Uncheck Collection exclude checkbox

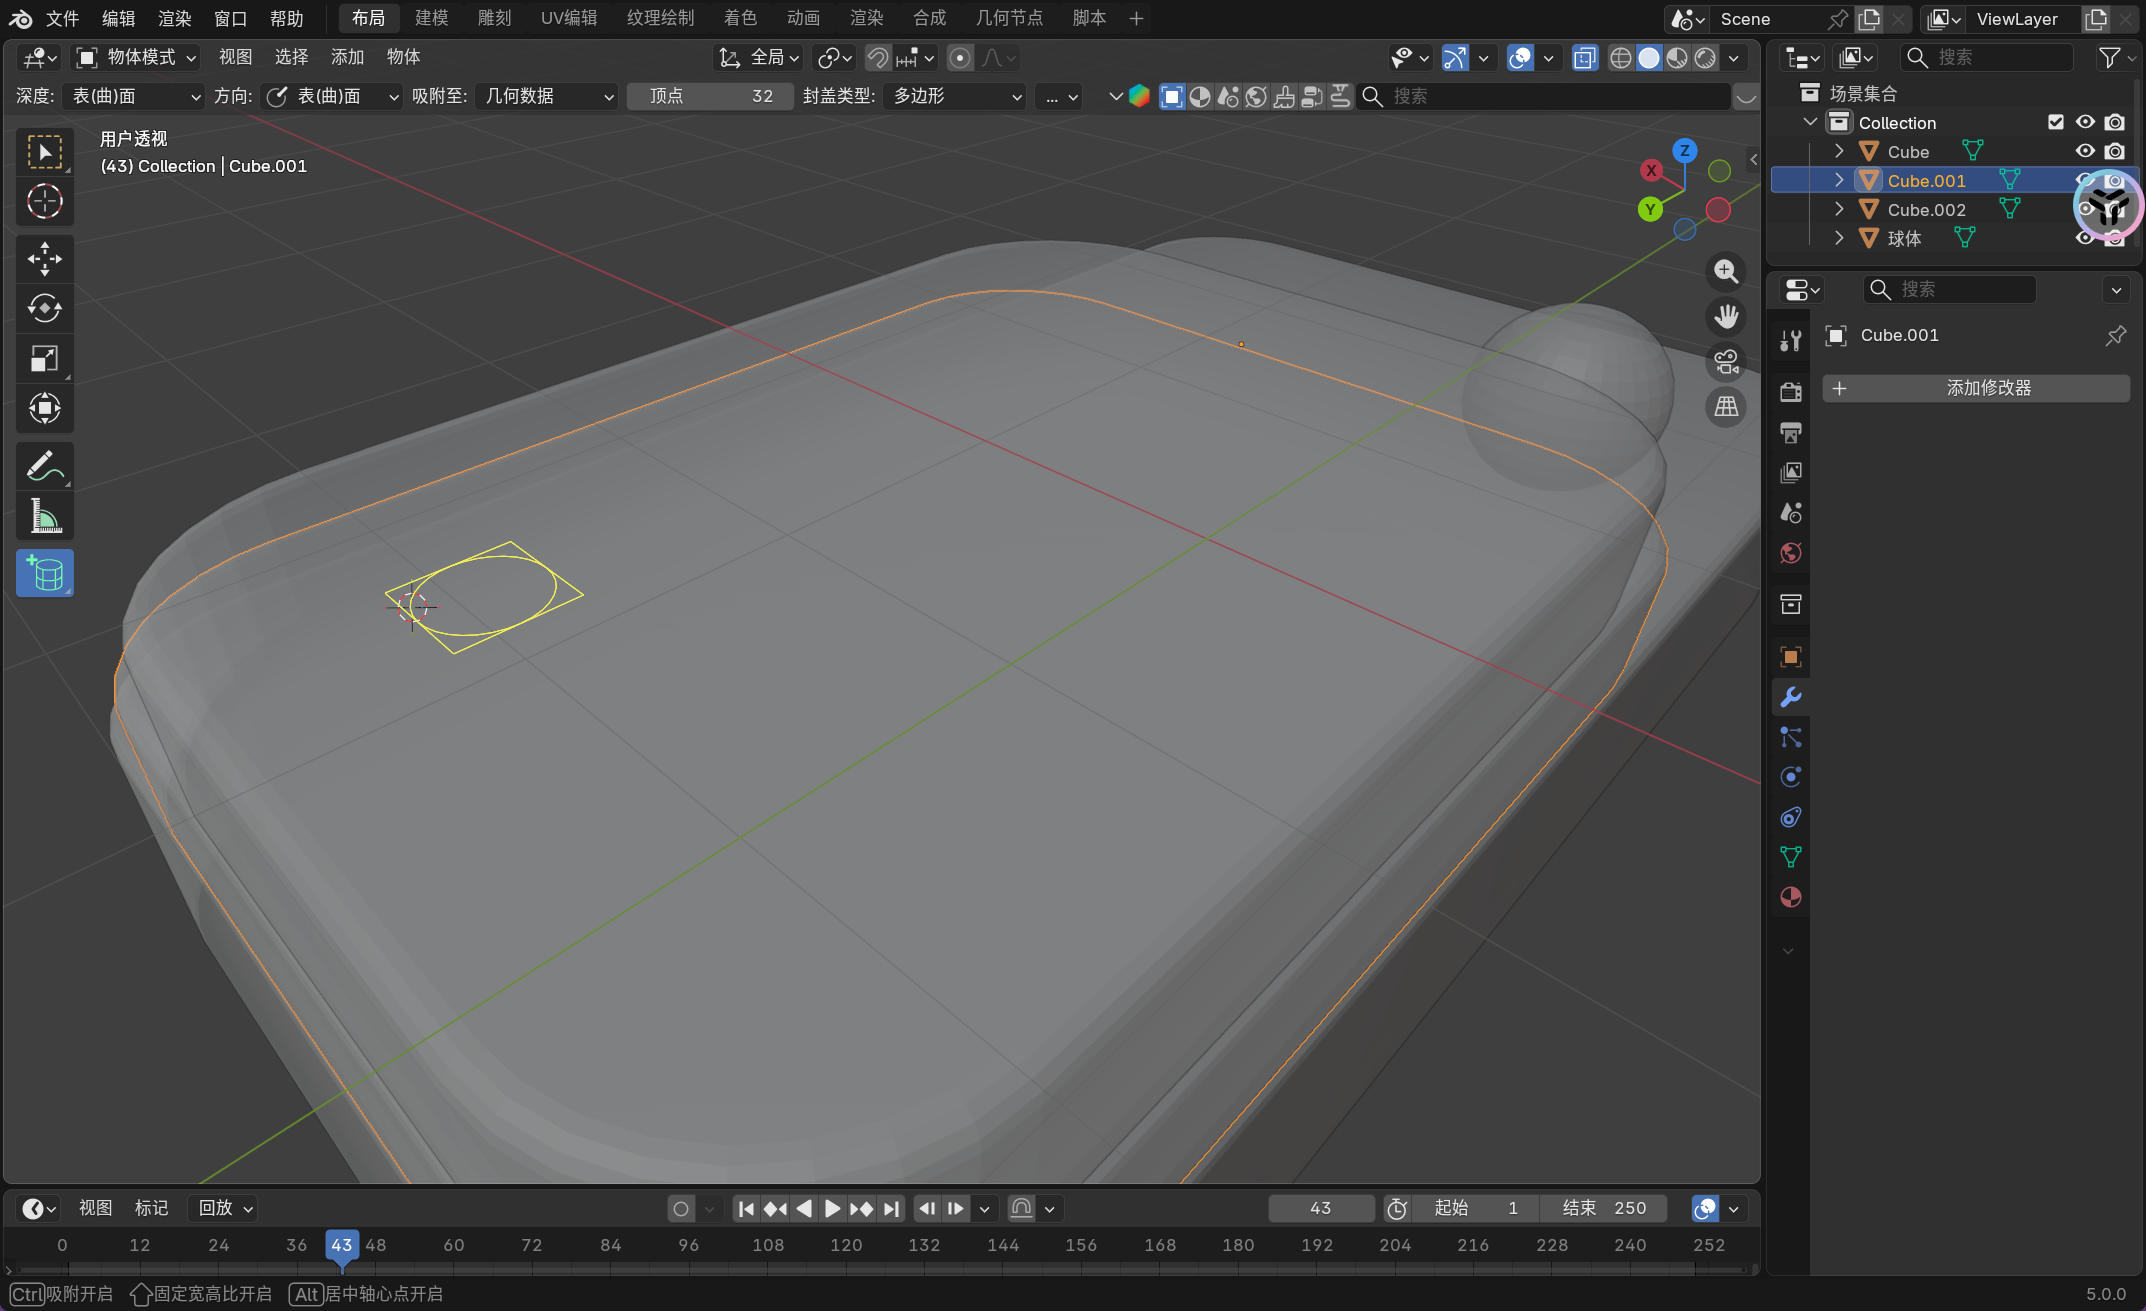click(x=2056, y=122)
